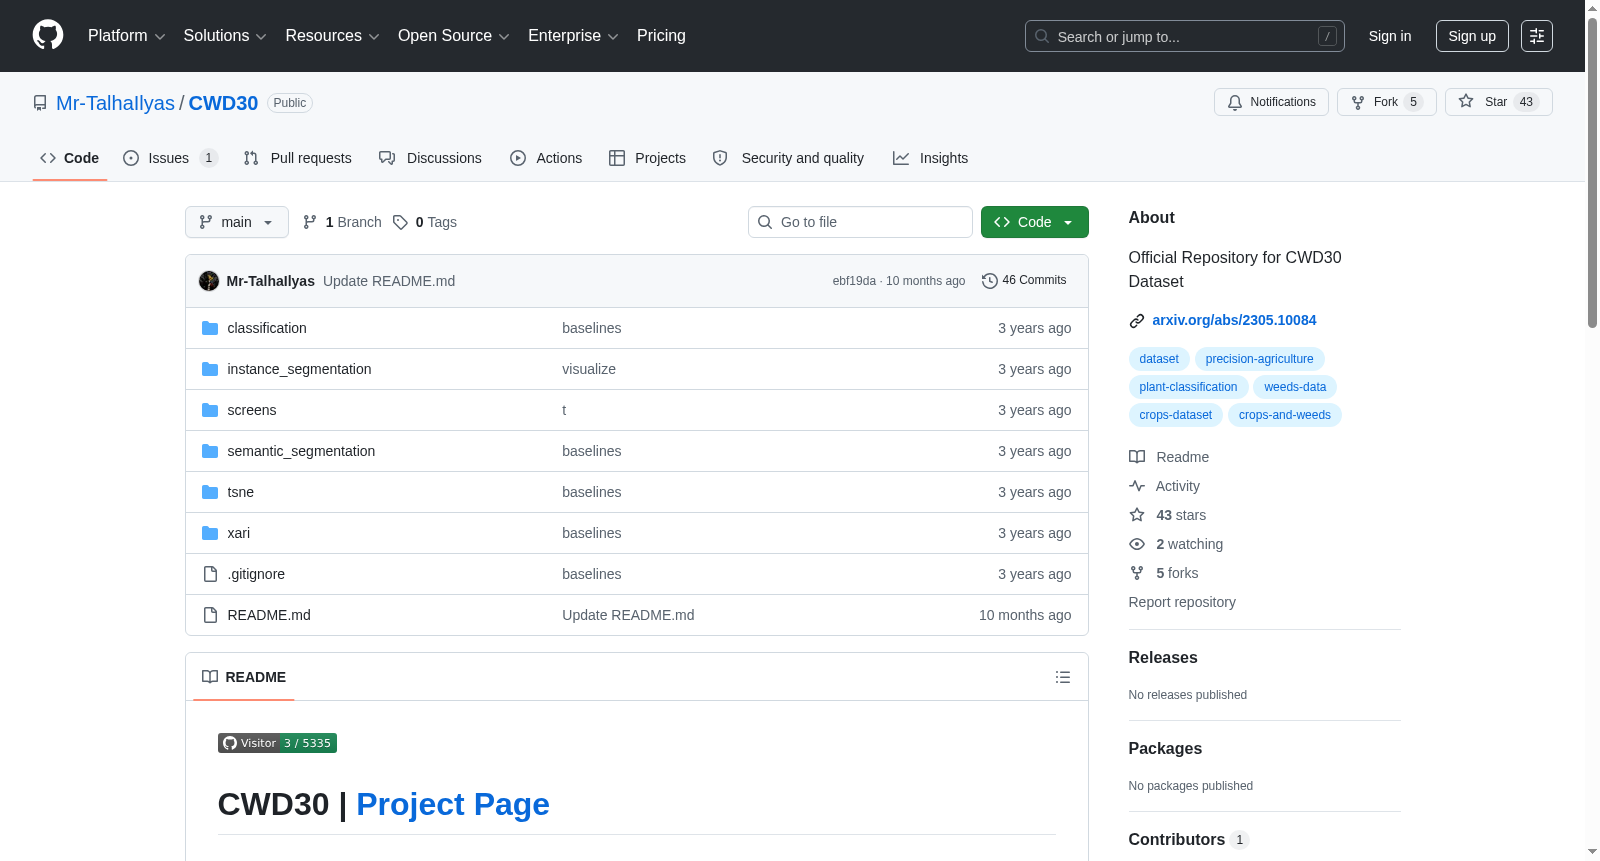The height and width of the screenshot is (861, 1600).
Task: Open the Discussions tab
Action: point(430,158)
